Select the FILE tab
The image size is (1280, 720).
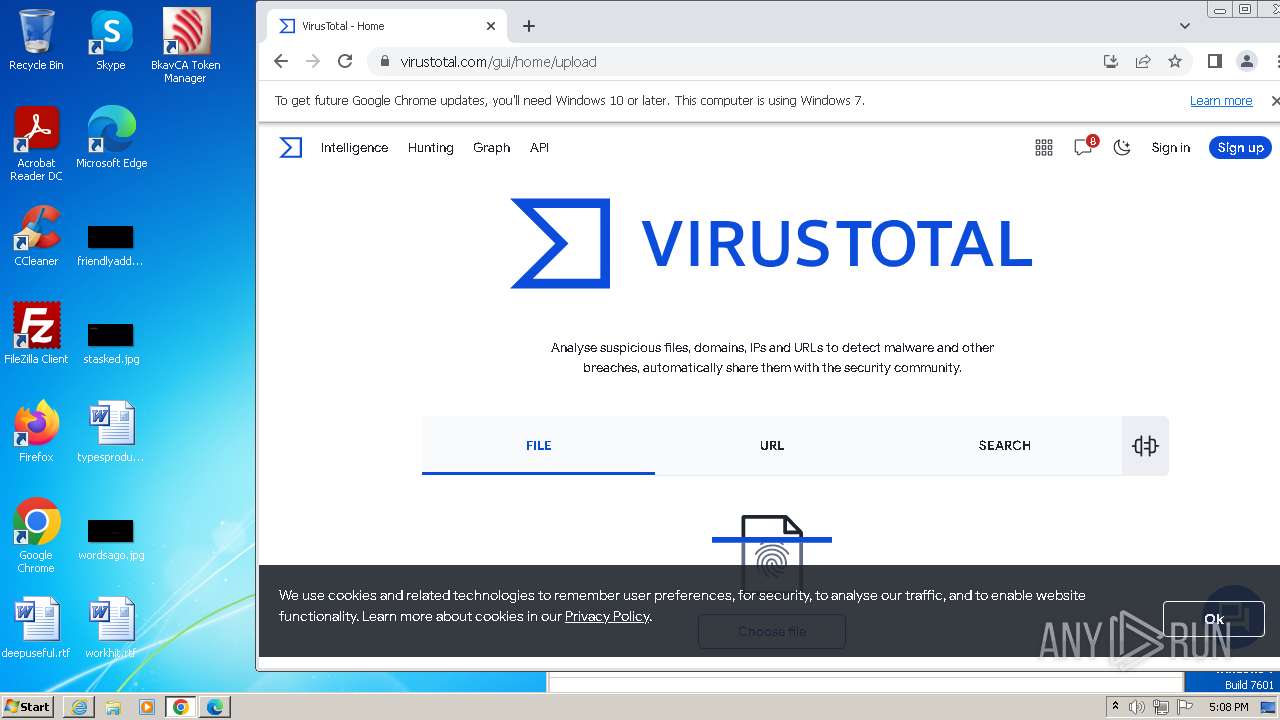tap(539, 446)
